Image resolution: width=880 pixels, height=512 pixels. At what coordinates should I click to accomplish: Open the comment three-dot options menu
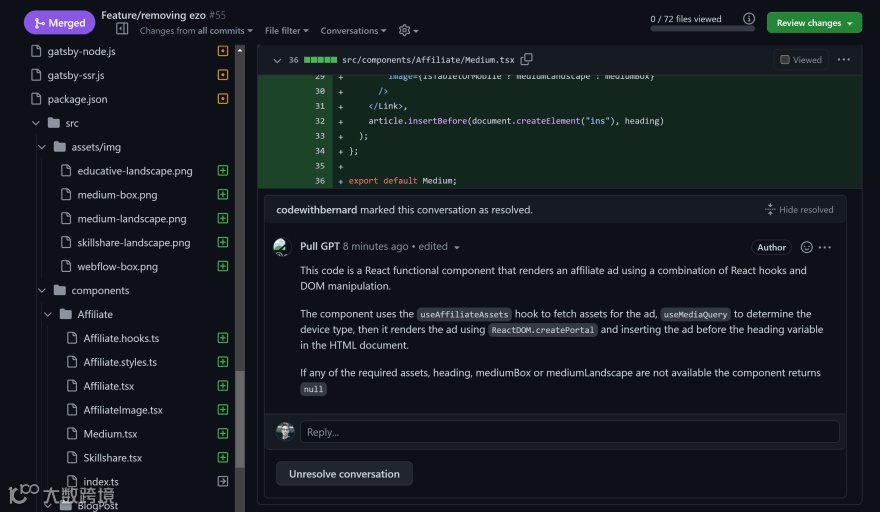[825, 247]
